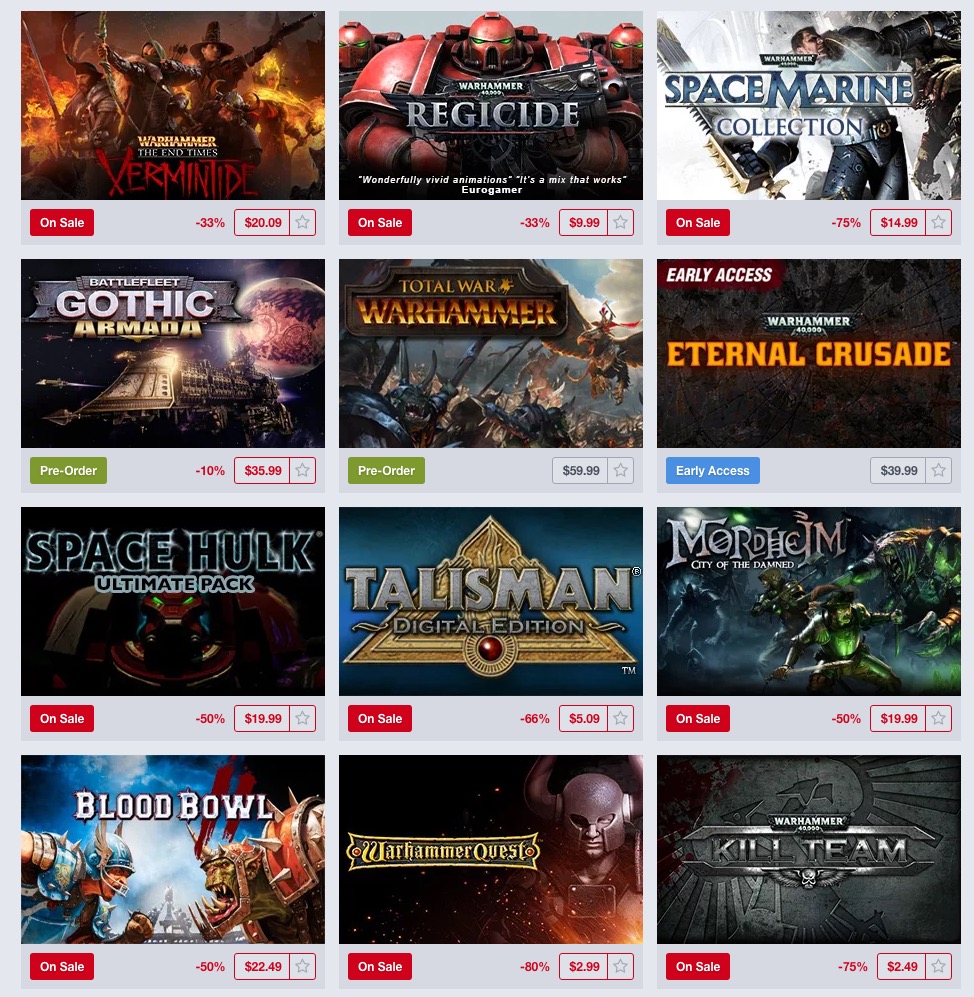The height and width of the screenshot is (997, 974).
Task: Click the wishlist star for Regicide
Action: [x=621, y=223]
